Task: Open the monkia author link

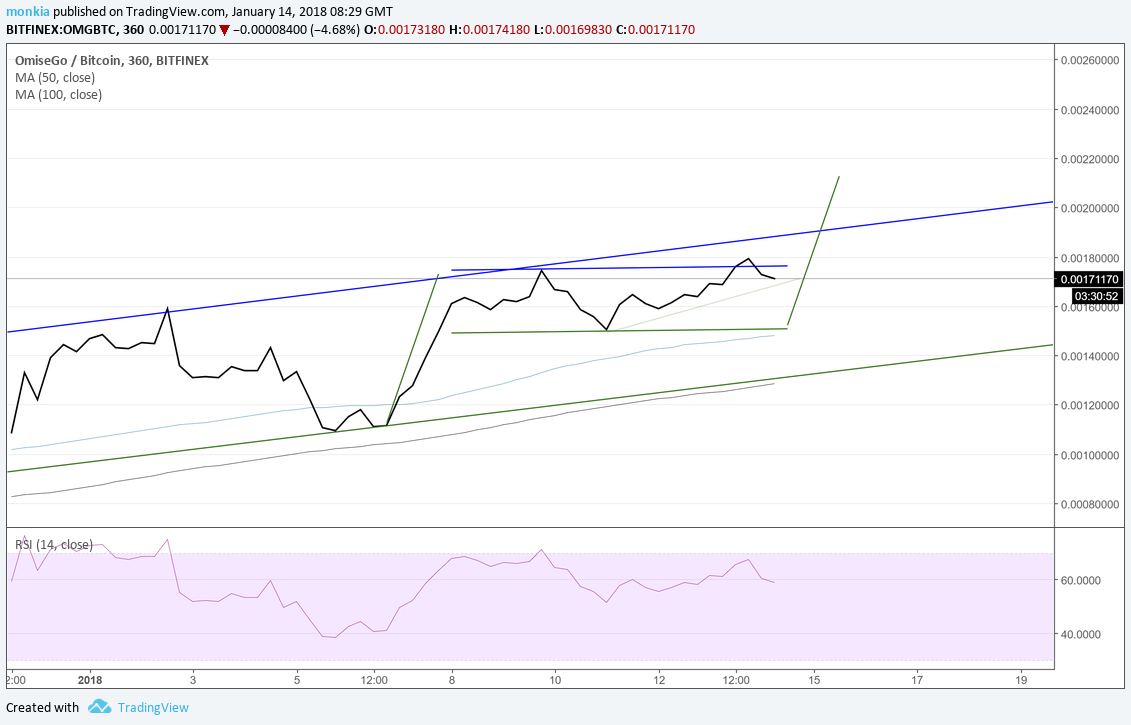Action: pyautogui.click(x=28, y=12)
